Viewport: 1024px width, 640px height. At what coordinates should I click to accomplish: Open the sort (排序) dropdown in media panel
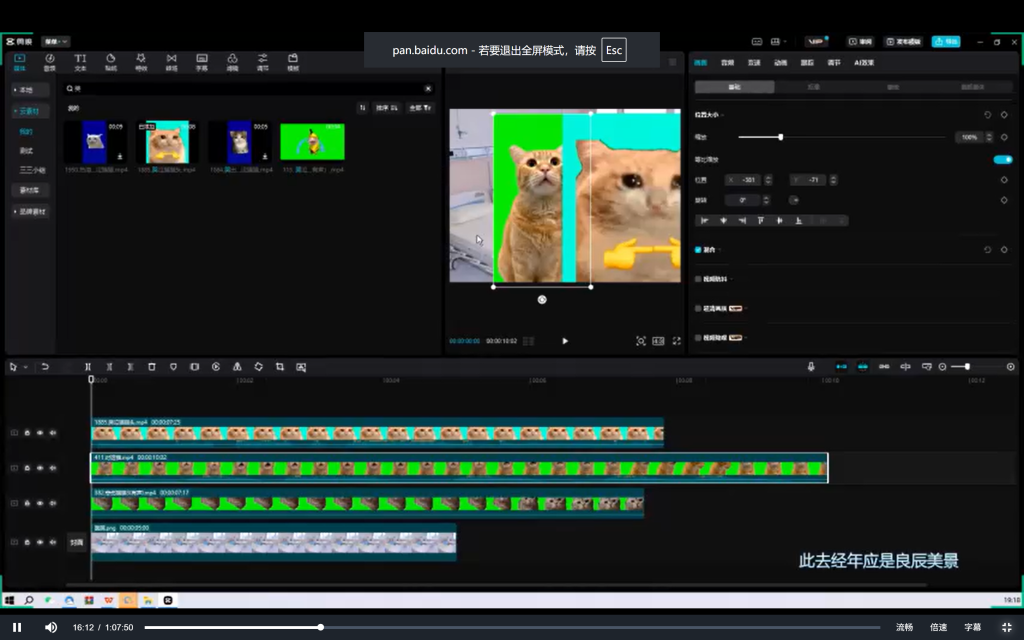387,108
